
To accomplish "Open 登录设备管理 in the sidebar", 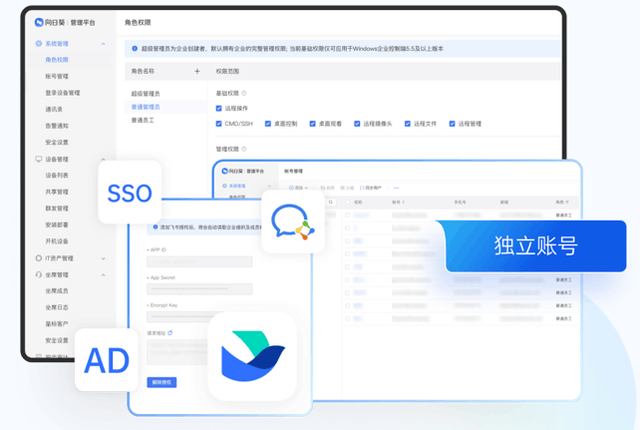I will pyautogui.click(x=62, y=93).
